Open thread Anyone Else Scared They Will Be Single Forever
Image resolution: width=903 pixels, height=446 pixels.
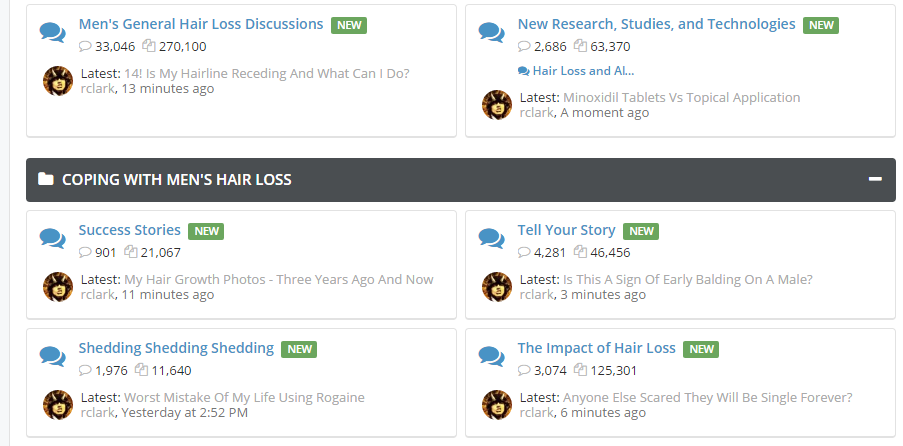(707, 397)
